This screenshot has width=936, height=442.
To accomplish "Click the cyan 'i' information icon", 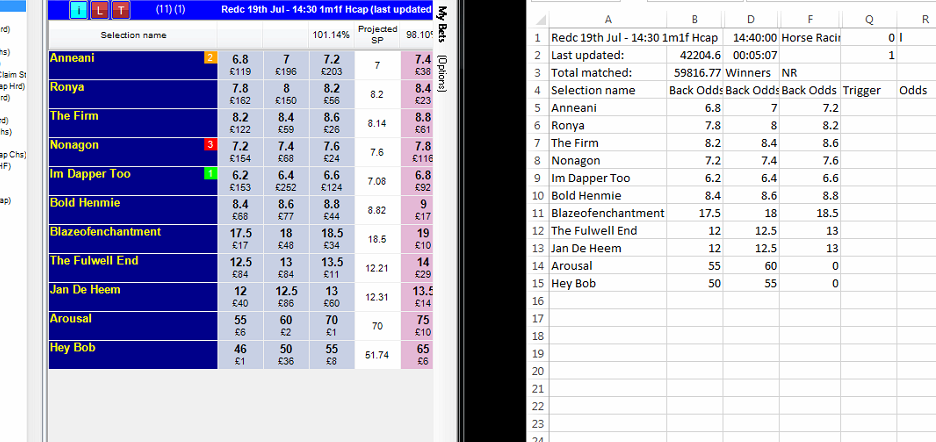I will (x=79, y=10).
